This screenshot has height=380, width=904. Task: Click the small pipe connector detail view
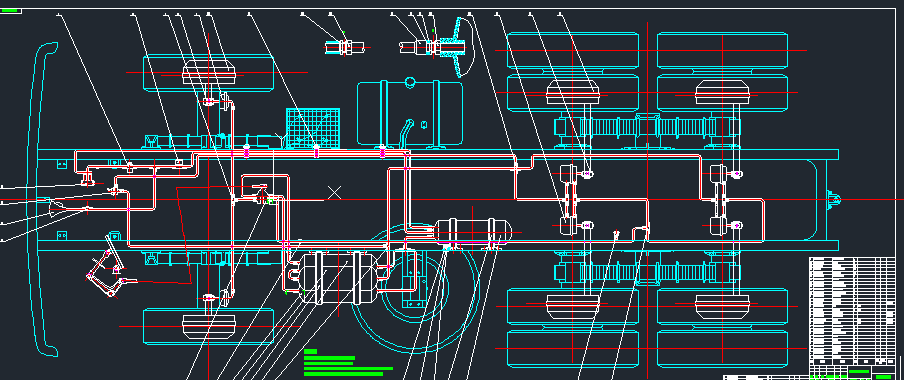pyautogui.click(x=345, y=47)
